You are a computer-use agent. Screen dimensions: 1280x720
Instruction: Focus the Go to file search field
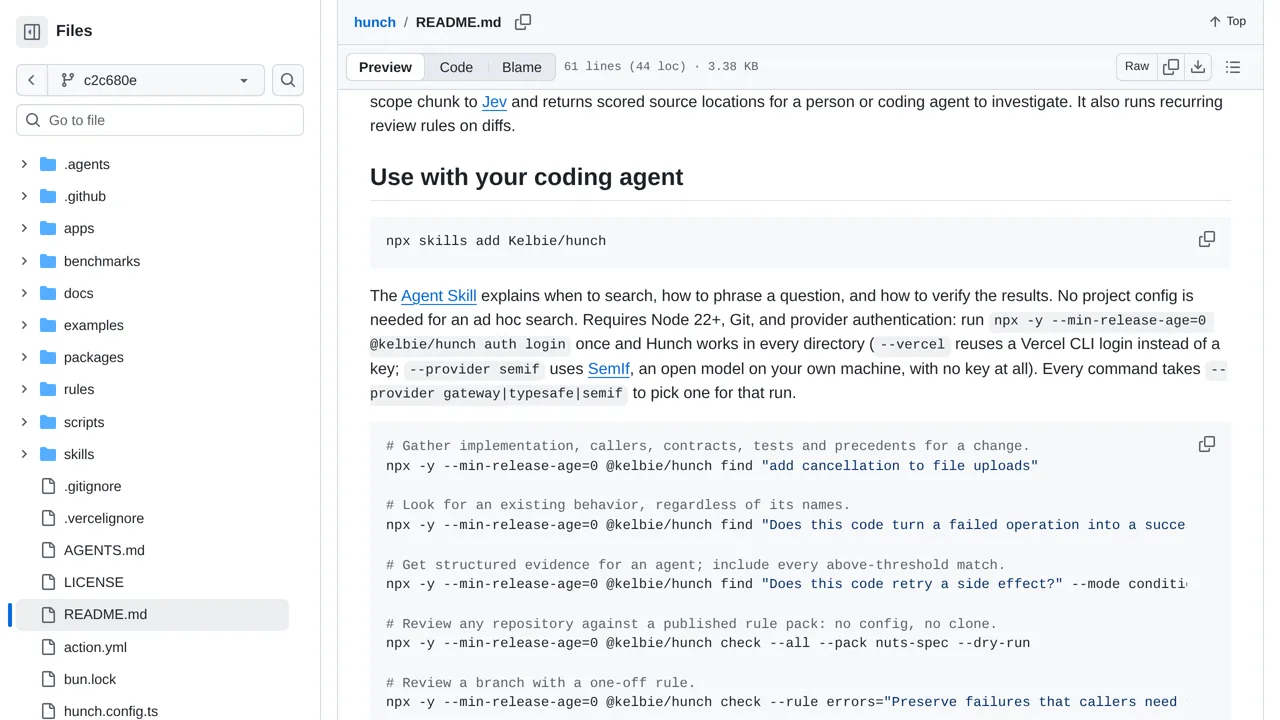point(160,120)
